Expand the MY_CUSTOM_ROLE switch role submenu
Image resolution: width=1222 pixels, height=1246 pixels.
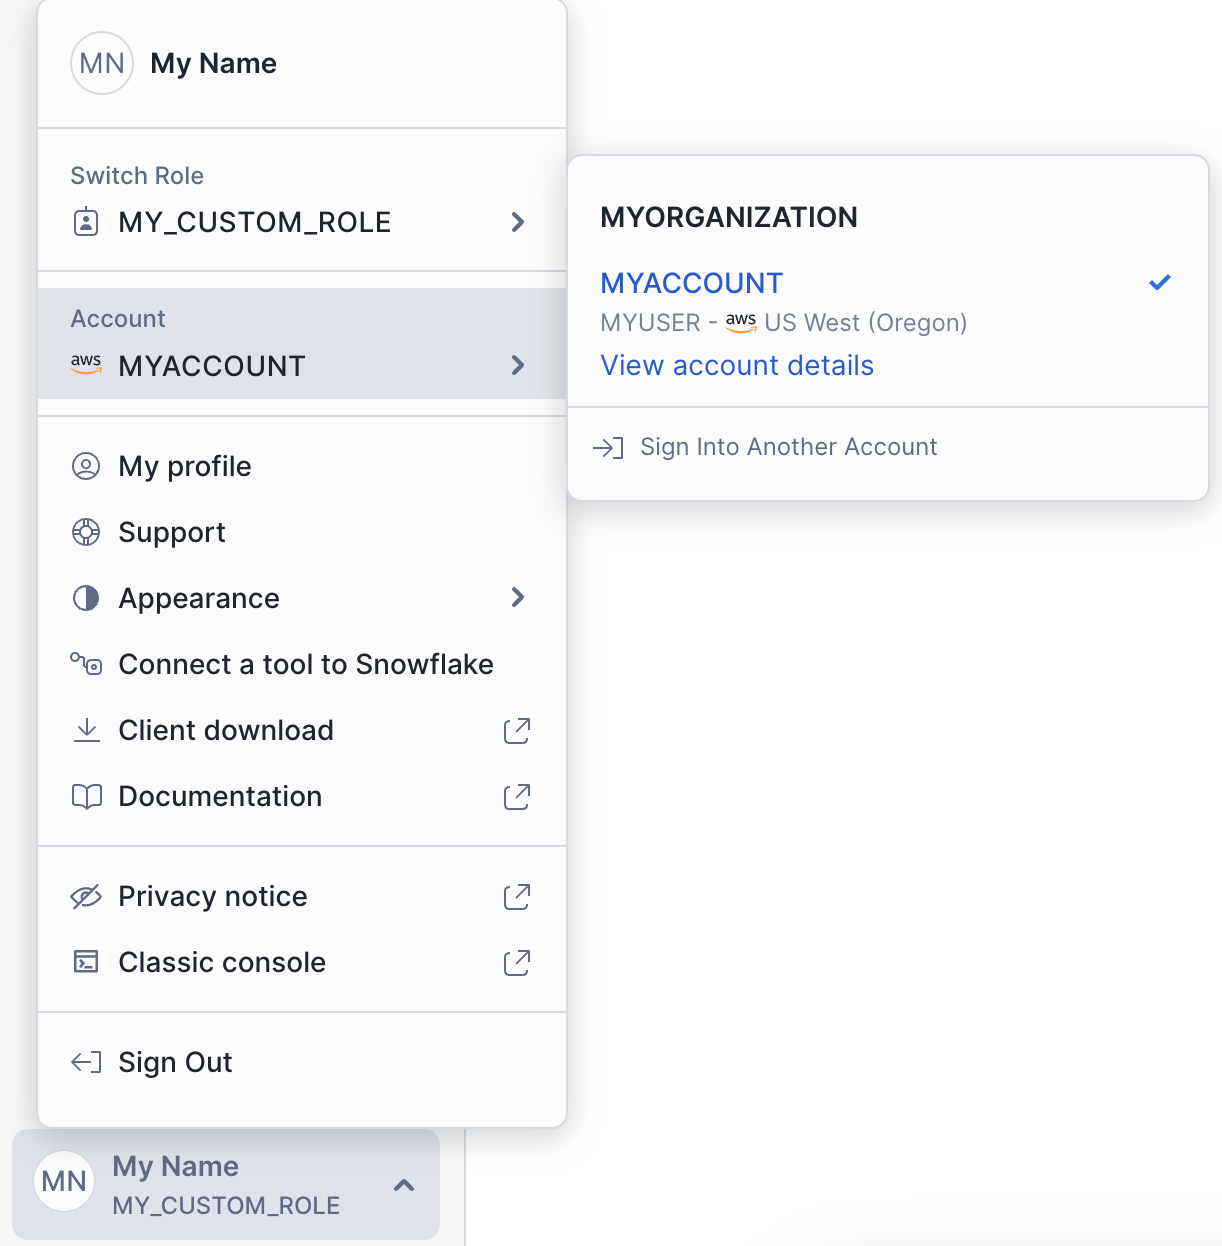[x=517, y=222]
